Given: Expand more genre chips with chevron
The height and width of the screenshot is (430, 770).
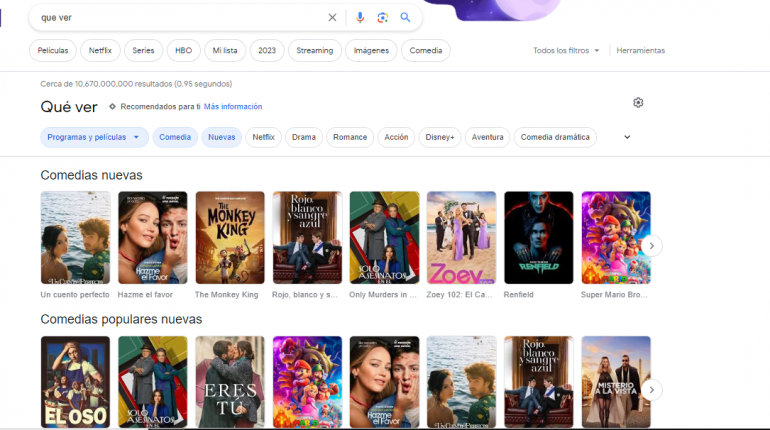Looking at the screenshot, I should [x=627, y=137].
